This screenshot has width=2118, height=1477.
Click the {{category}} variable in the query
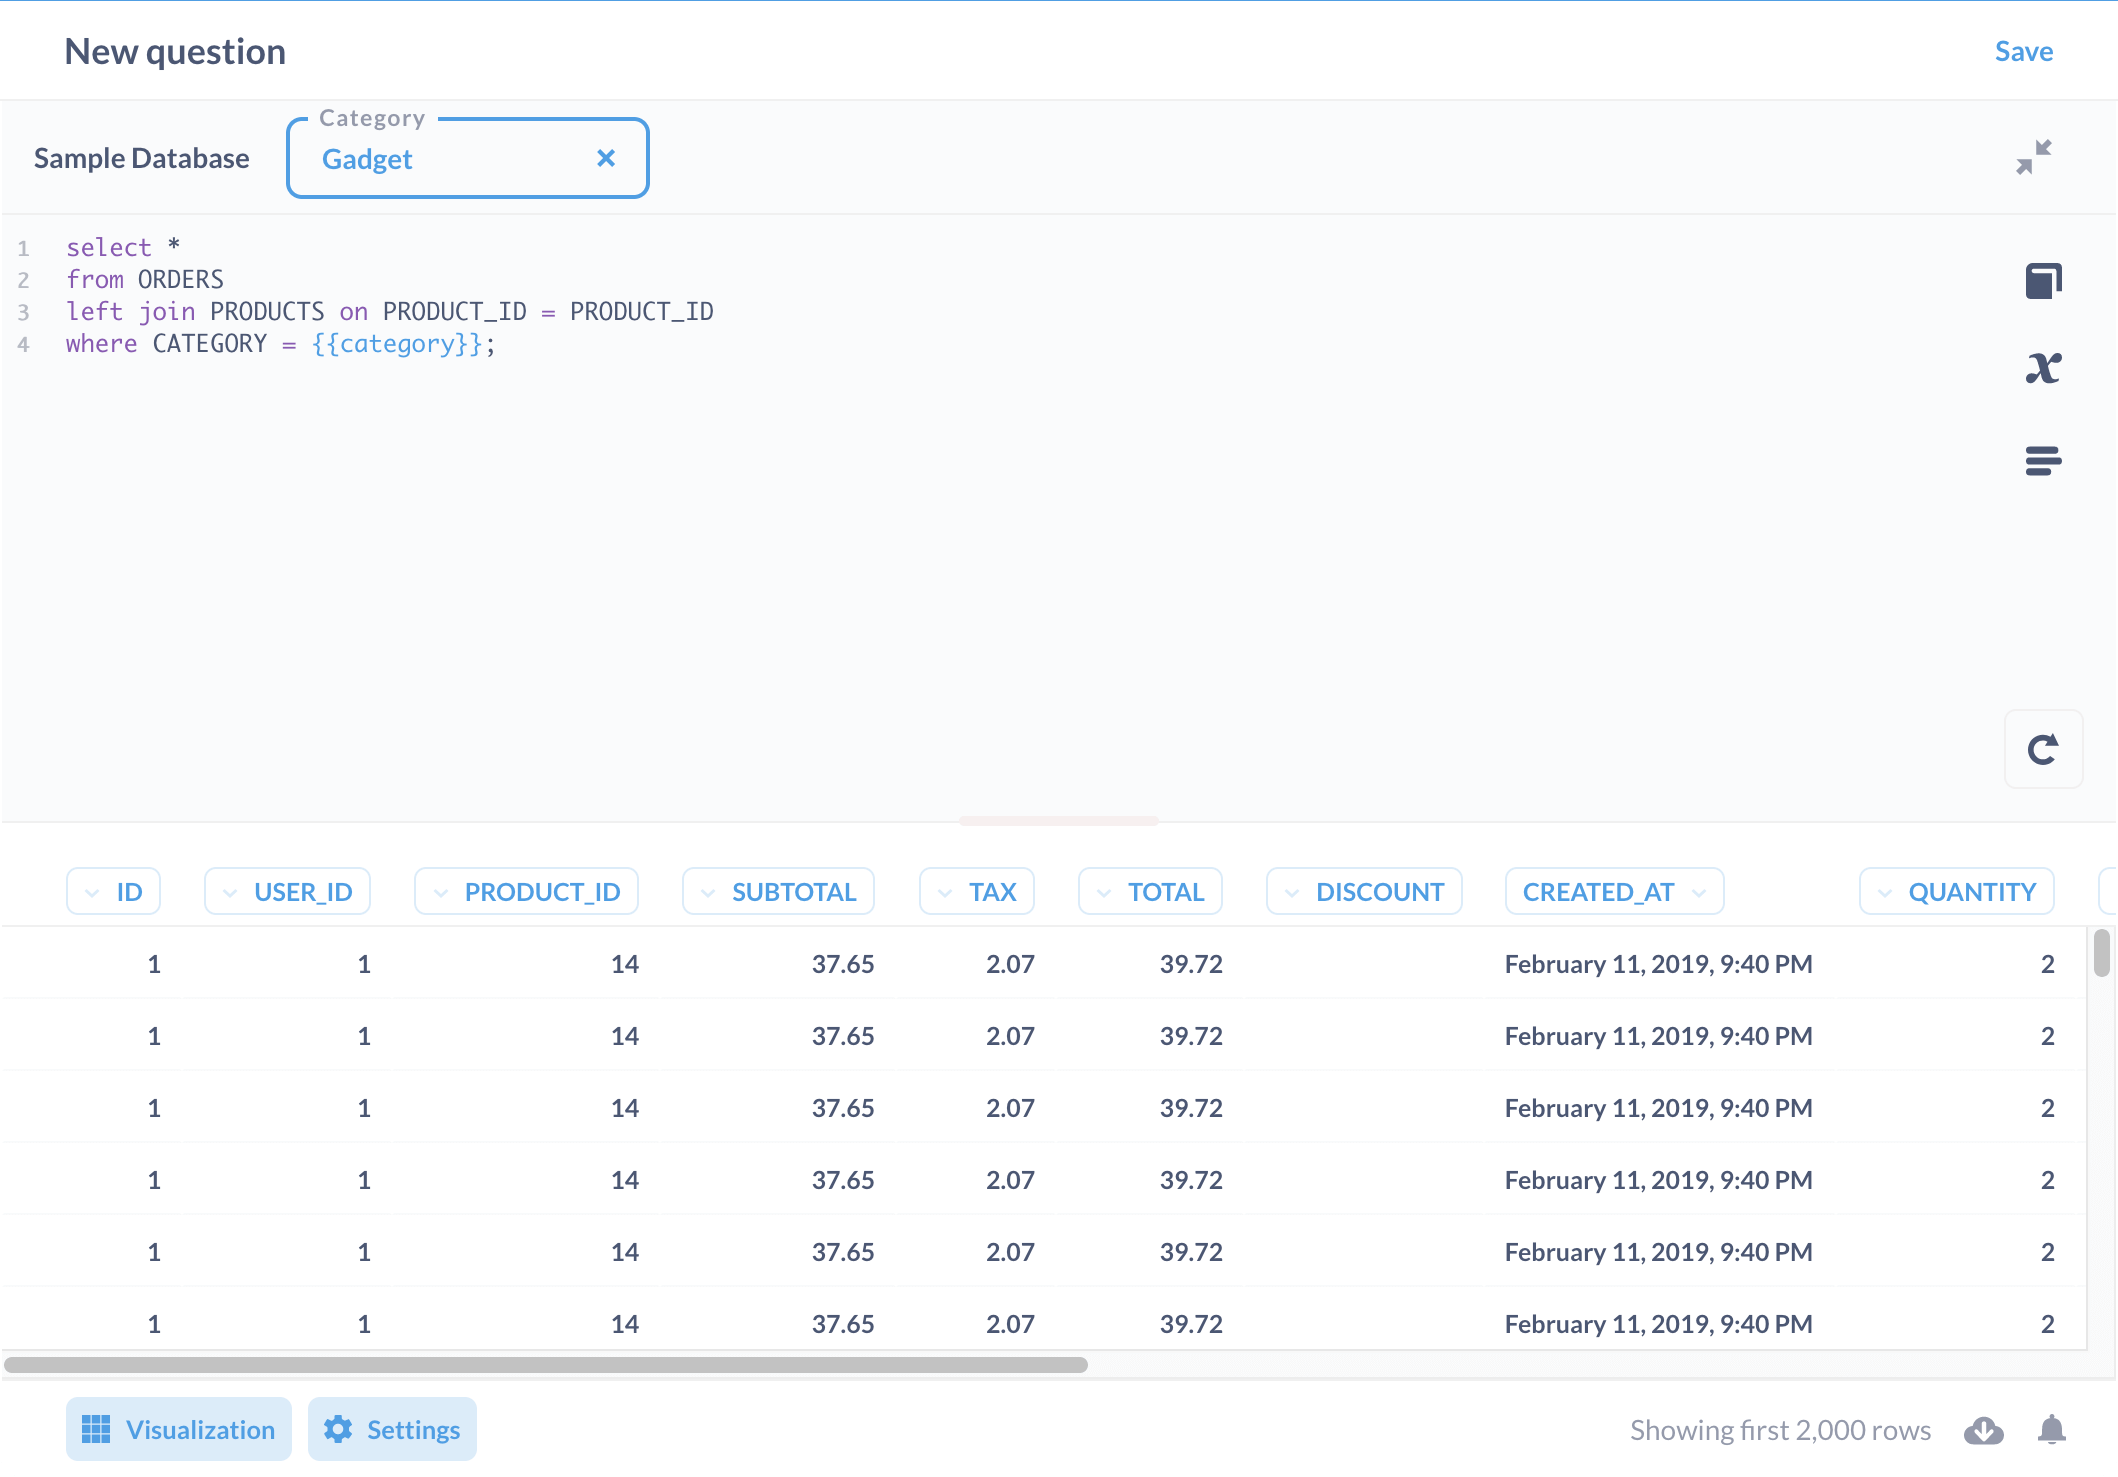(398, 343)
